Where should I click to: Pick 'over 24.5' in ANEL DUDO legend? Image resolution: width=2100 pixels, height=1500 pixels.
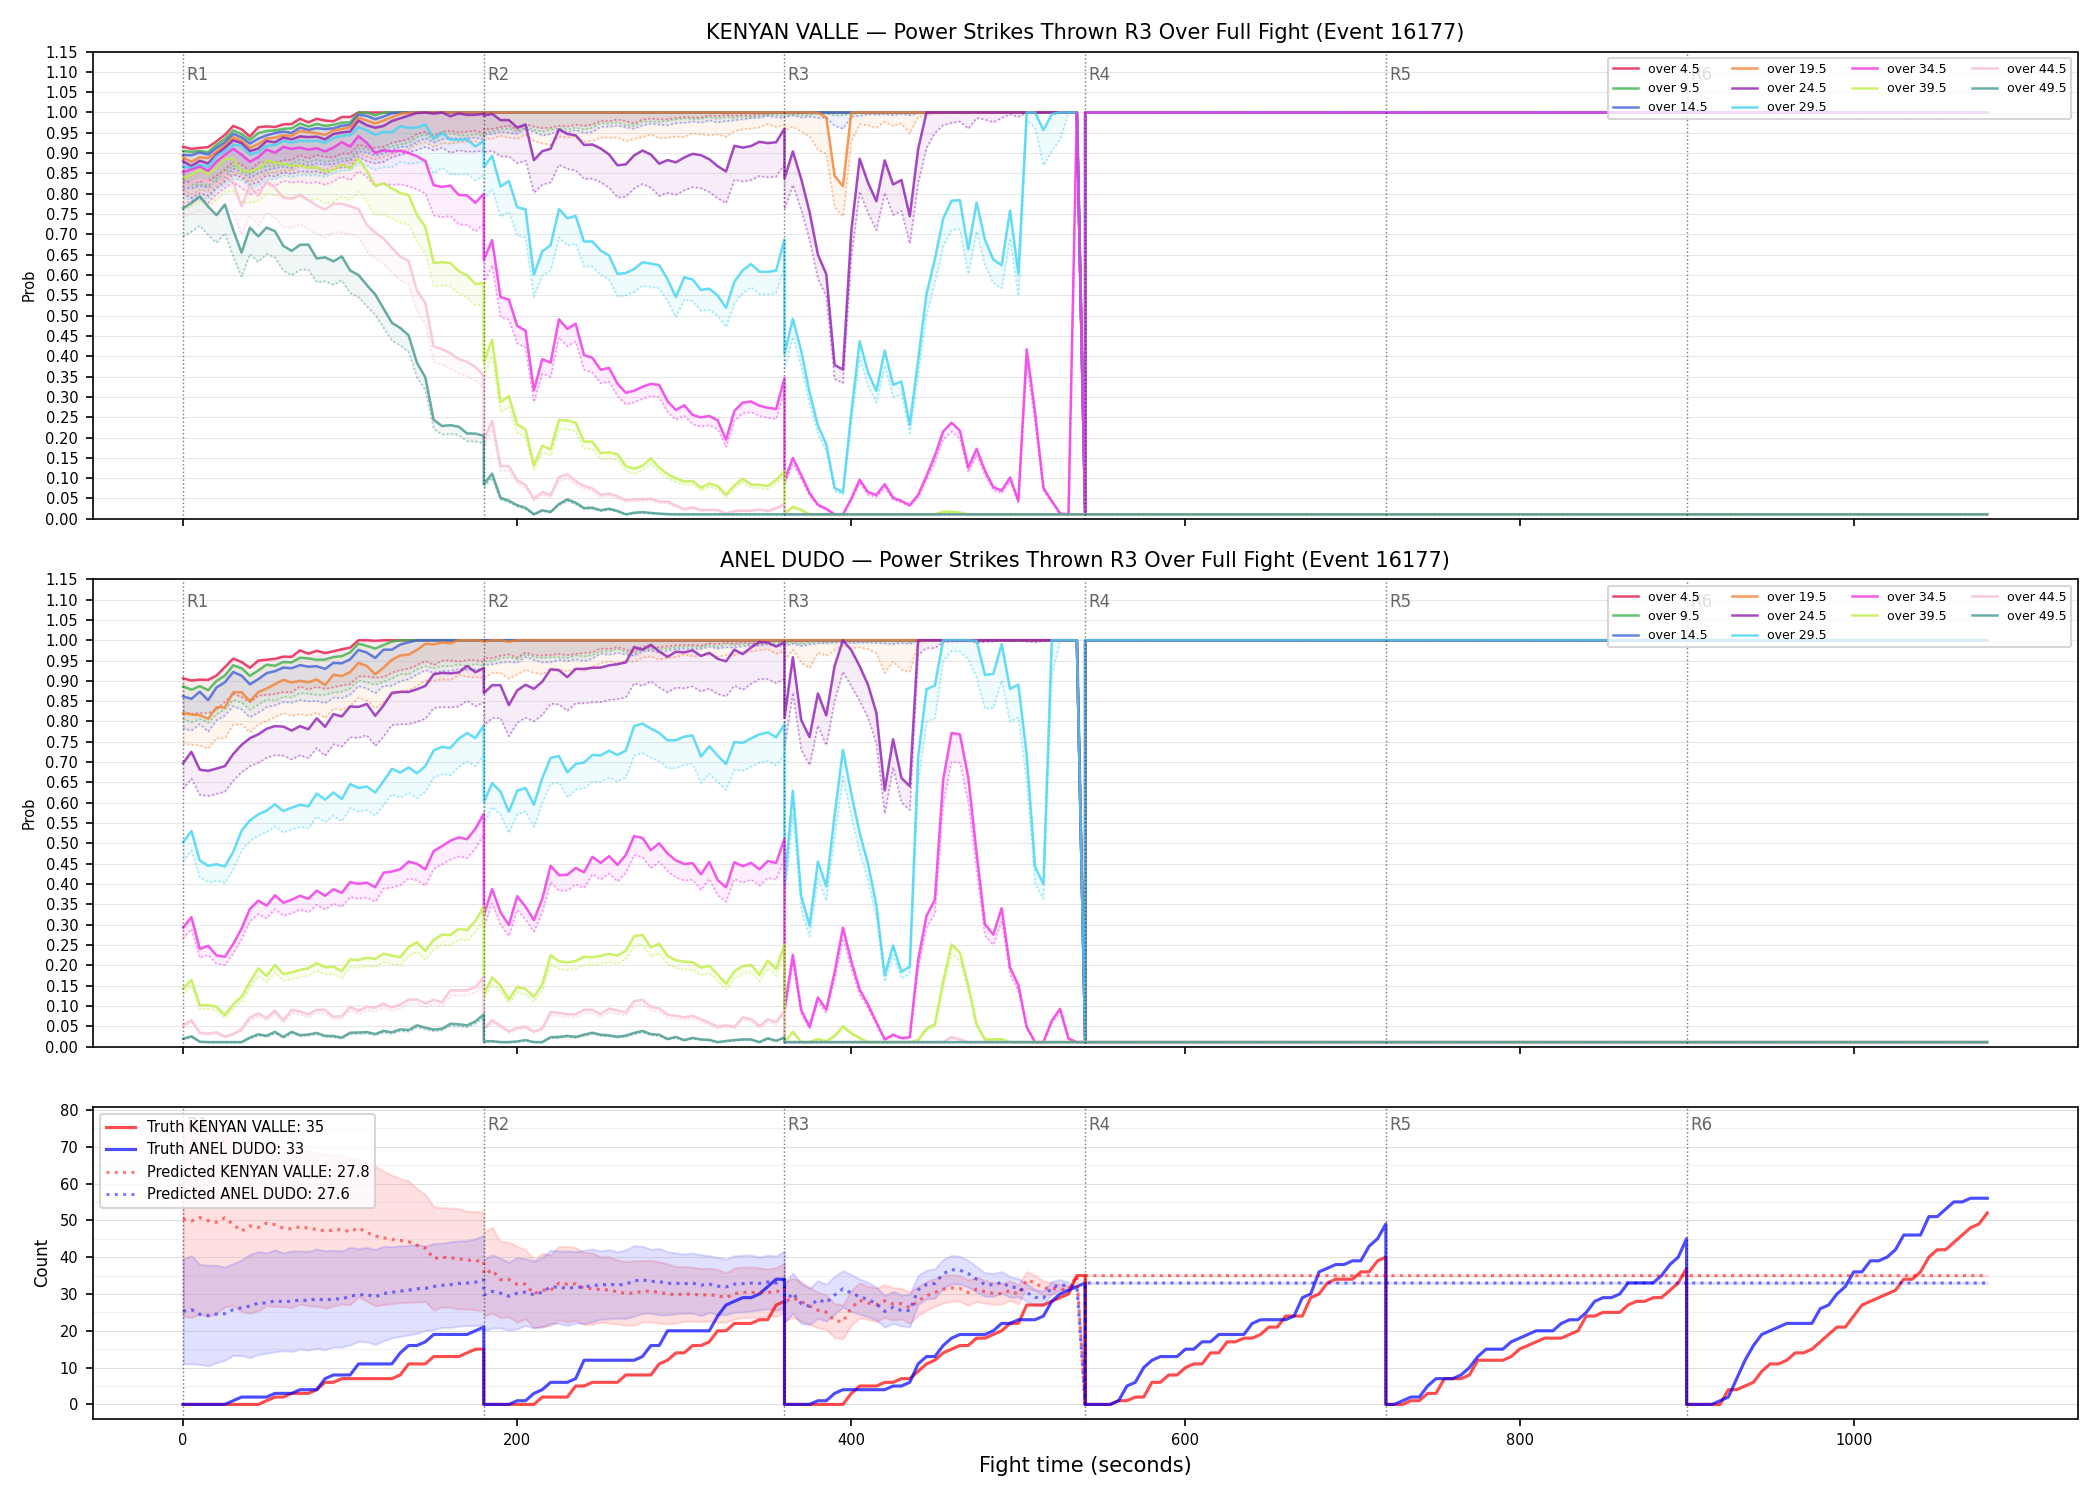[1779, 616]
